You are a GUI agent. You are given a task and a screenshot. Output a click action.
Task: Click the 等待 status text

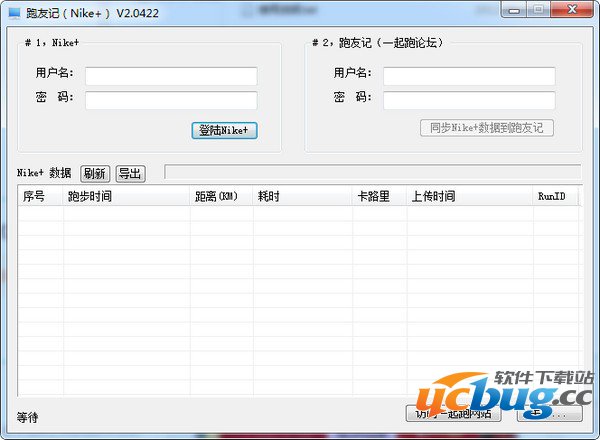[x=27, y=417]
